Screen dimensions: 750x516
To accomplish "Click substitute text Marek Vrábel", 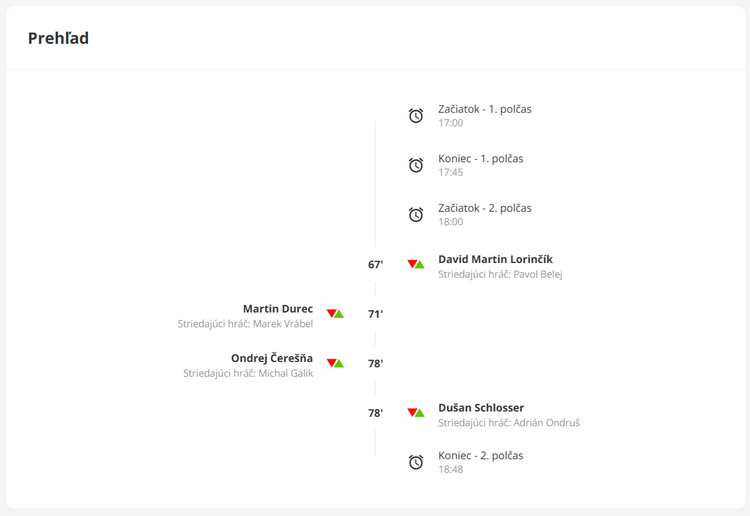I will (283, 324).
